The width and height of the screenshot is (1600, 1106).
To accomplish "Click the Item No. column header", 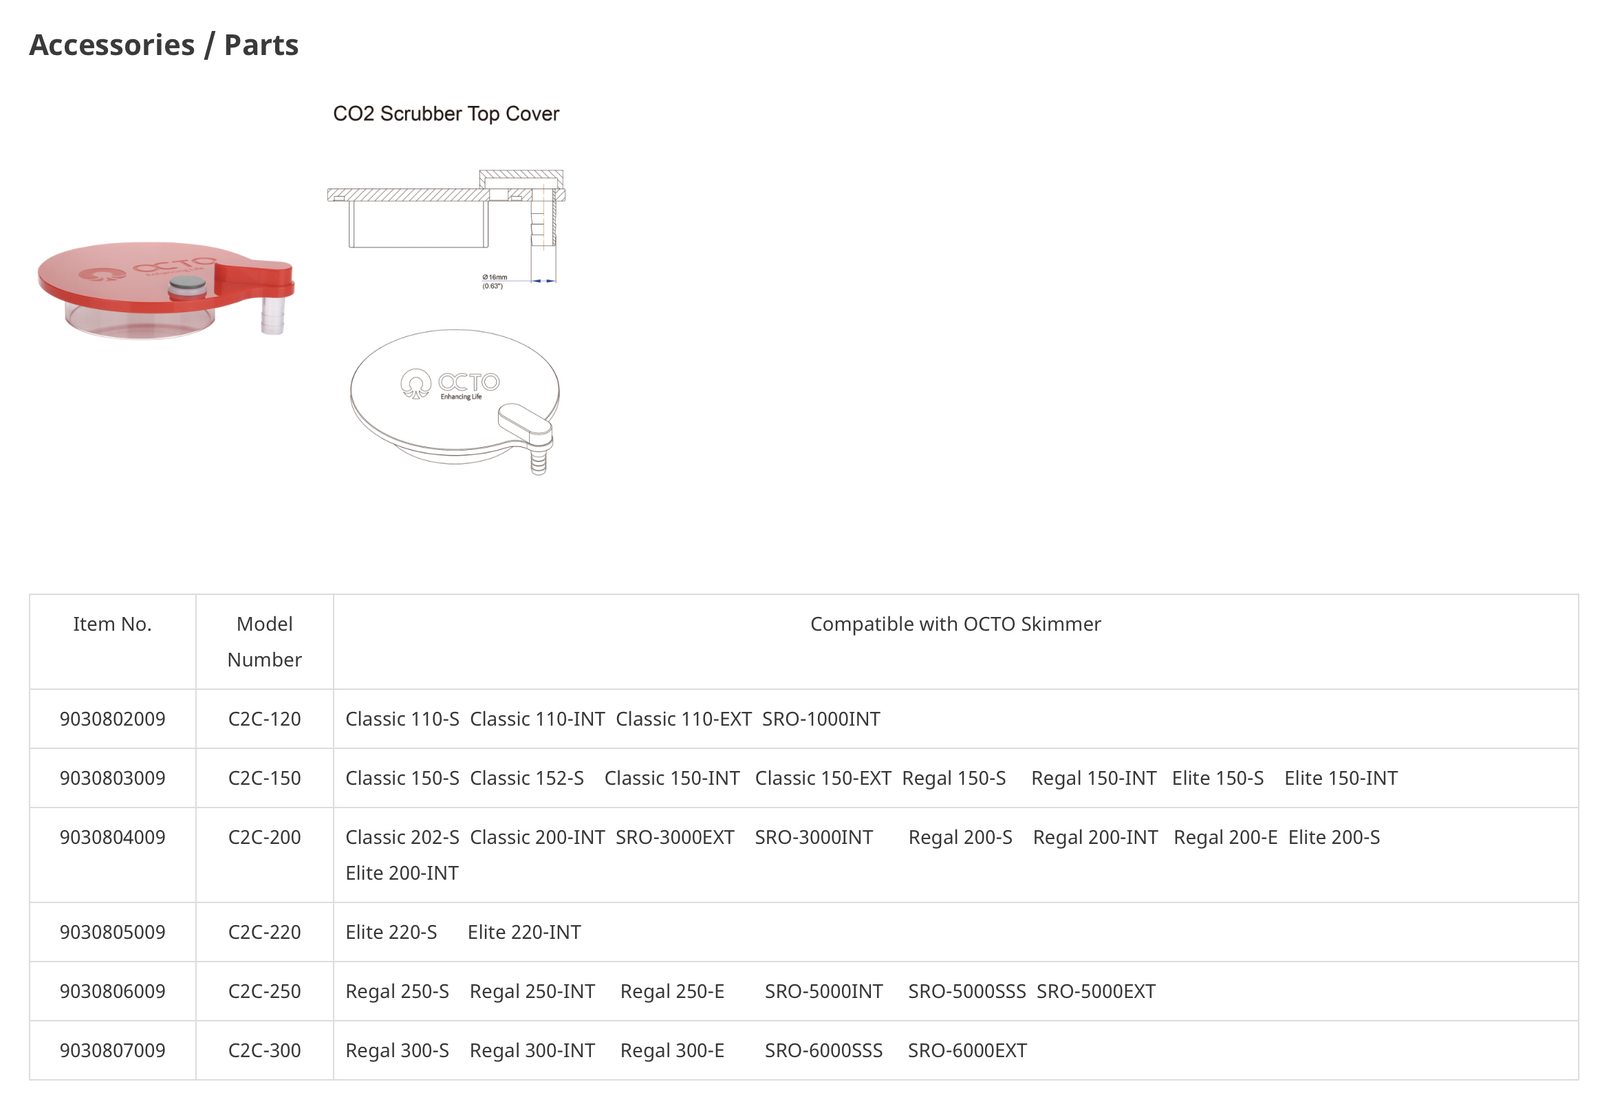I will point(112,624).
